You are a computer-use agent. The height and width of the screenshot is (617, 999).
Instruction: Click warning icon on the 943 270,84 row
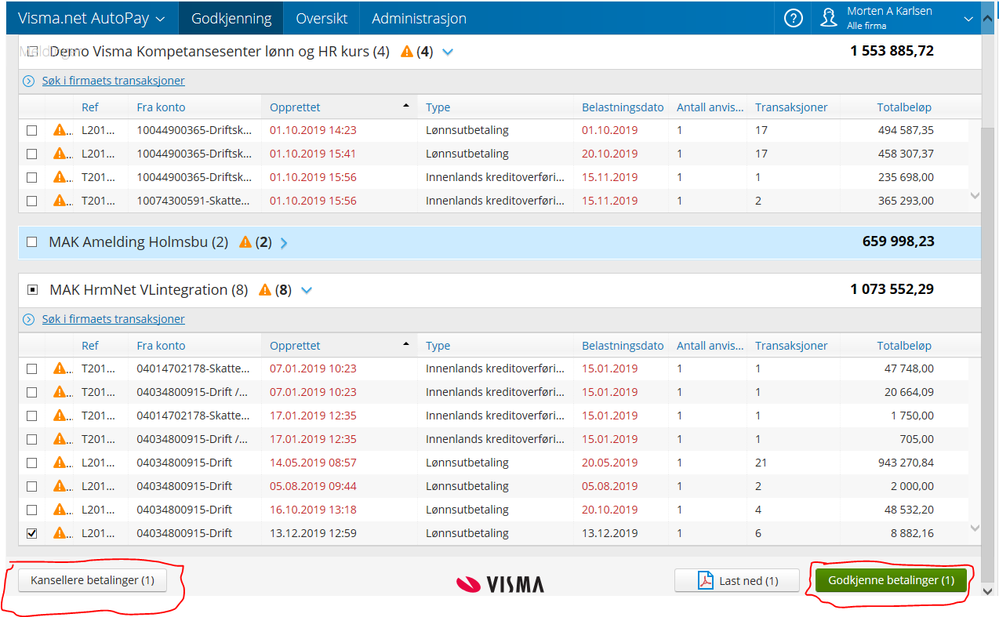click(60, 463)
